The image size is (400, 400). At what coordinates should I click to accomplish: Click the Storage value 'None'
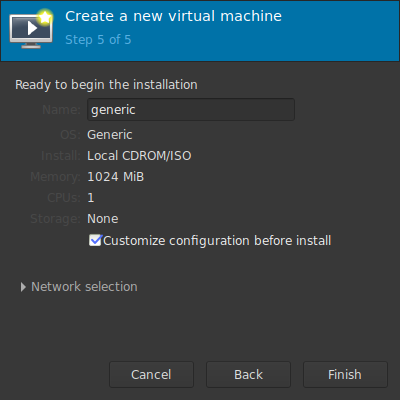pos(103,219)
